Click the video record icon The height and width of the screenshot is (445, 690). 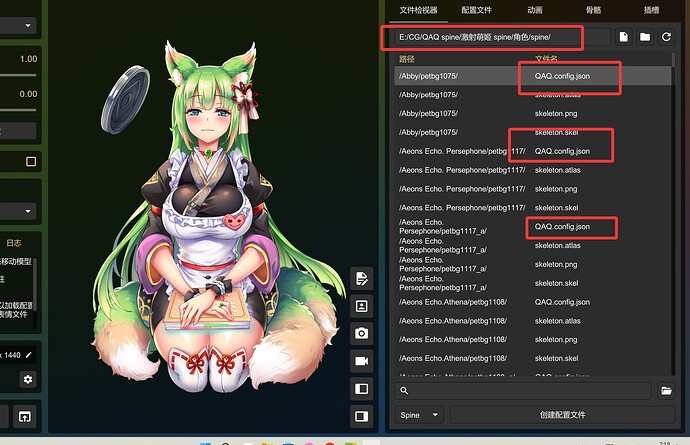click(x=361, y=360)
